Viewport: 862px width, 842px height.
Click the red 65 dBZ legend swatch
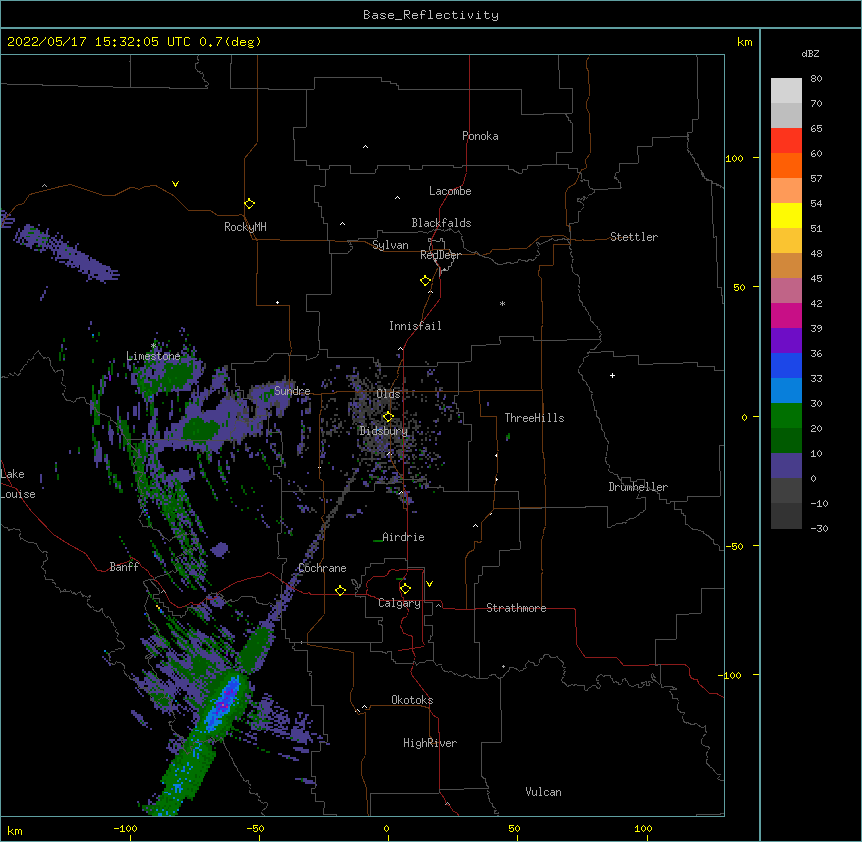pos(786,140)
